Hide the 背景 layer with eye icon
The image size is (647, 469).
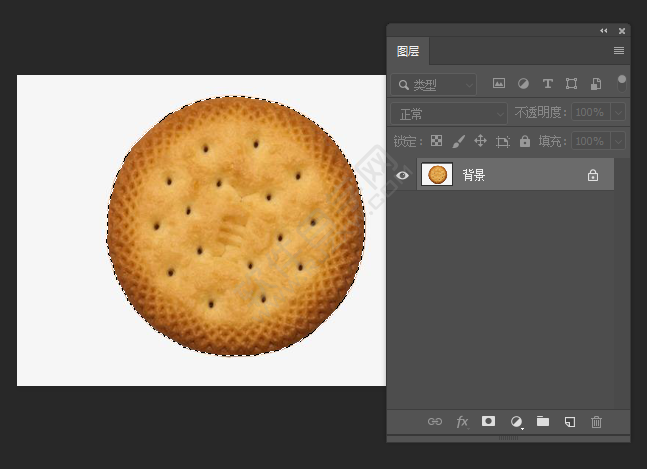click(402, 175)
